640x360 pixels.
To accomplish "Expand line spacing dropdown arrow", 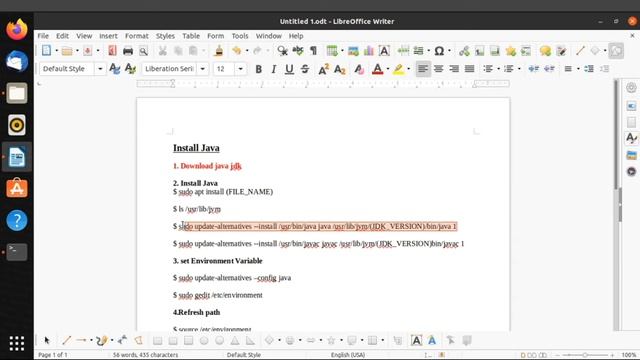I will click(x=578, y=69).
